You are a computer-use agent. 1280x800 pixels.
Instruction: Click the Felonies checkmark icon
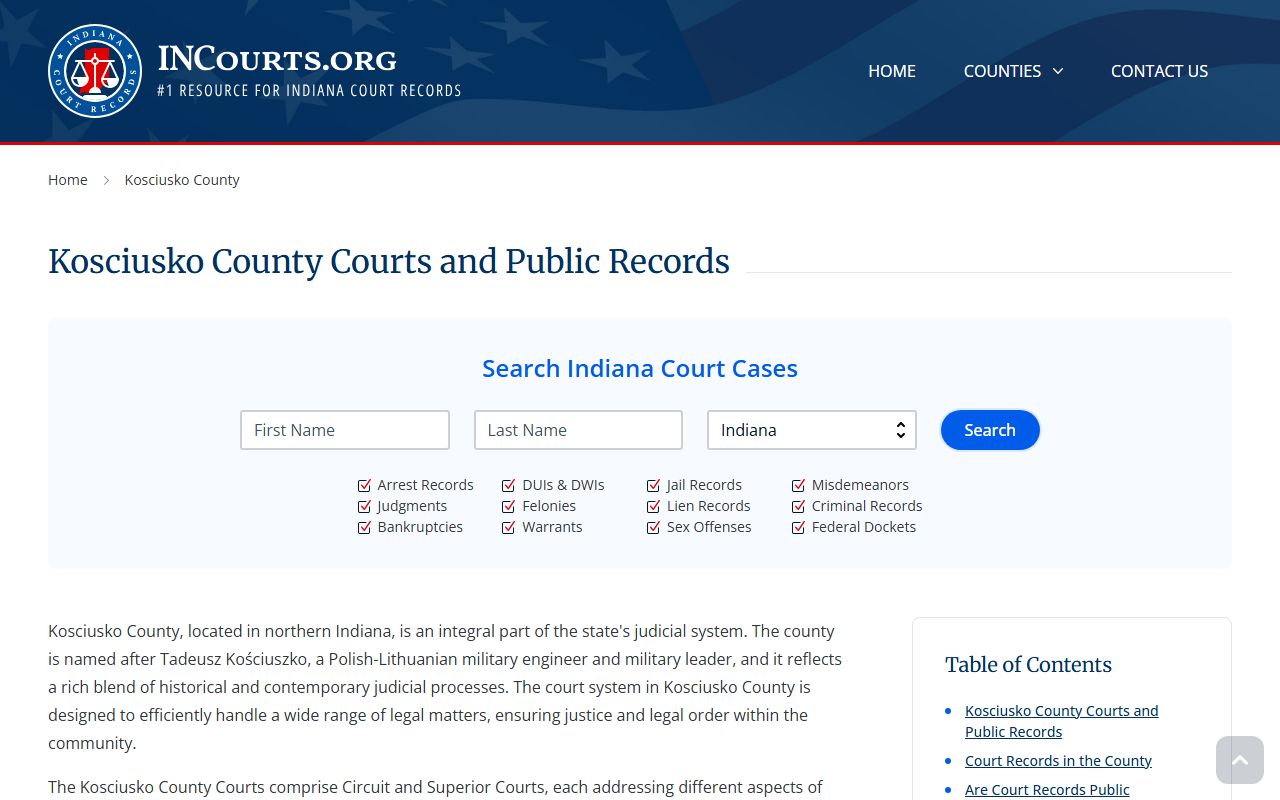click(x=509, y=506)
